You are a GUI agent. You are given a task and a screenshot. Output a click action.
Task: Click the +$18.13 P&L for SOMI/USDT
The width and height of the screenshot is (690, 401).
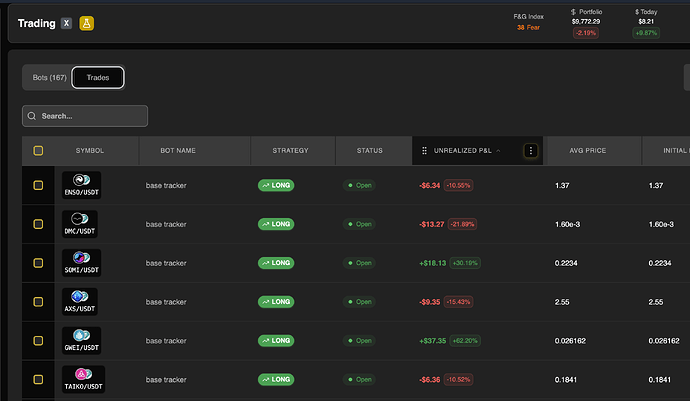click(x=433, y=263)
